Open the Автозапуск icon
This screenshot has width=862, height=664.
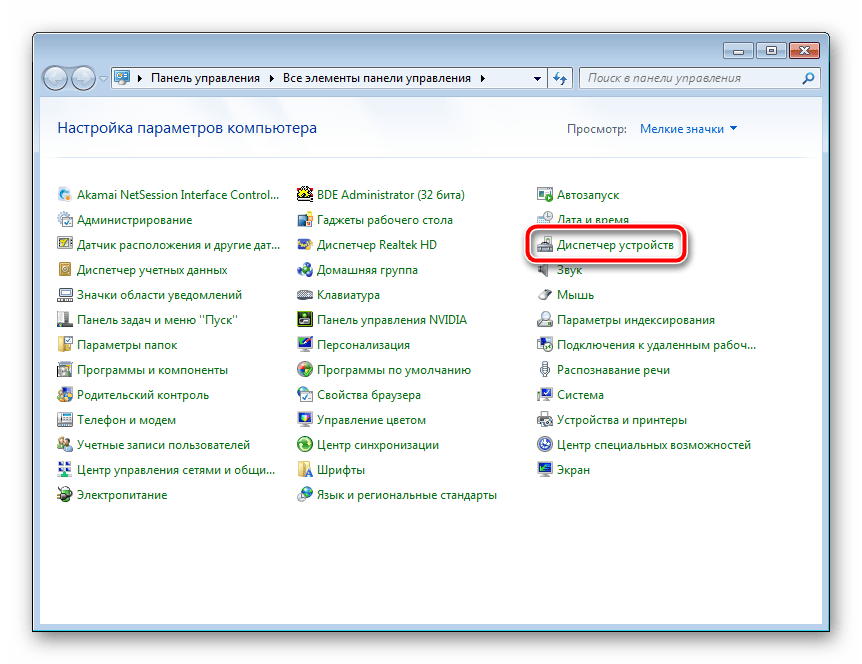coord(545,195)
